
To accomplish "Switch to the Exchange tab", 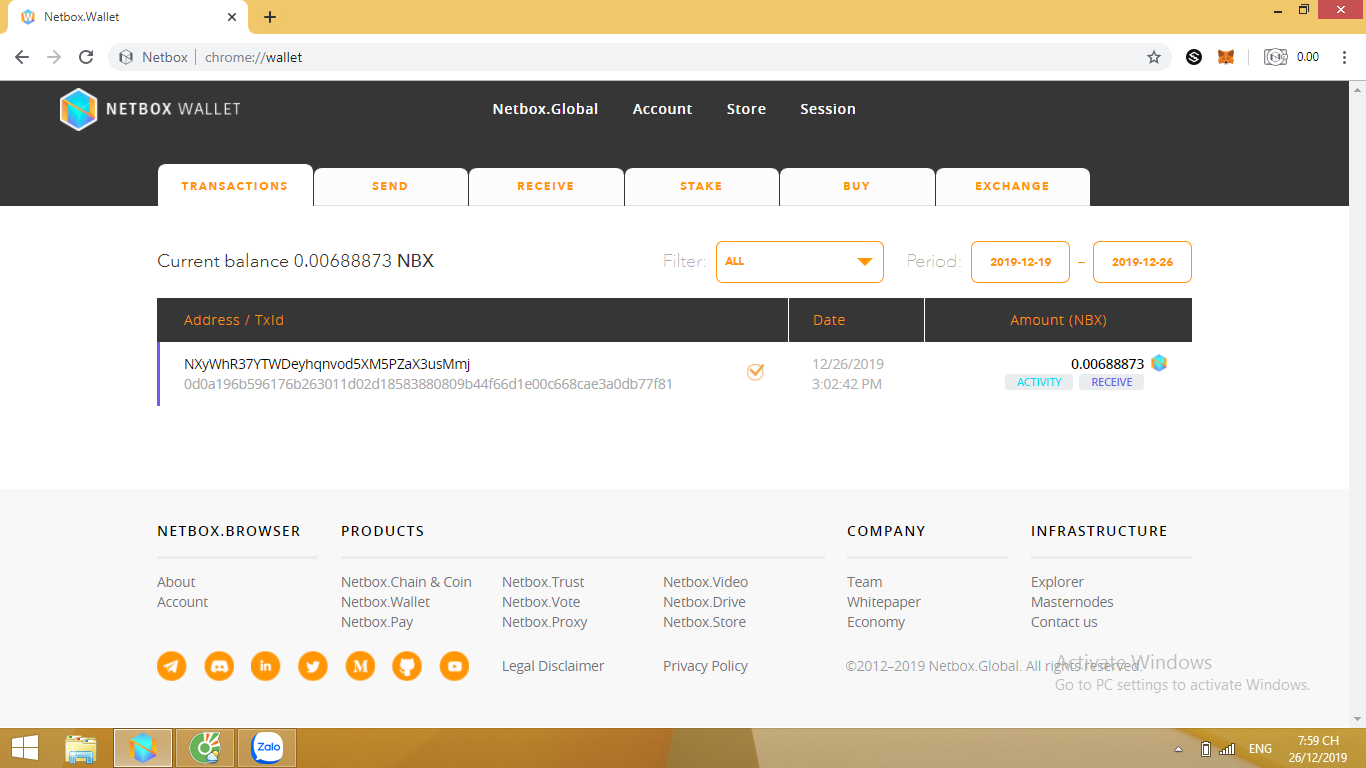I will click(x=1013, y=187).
